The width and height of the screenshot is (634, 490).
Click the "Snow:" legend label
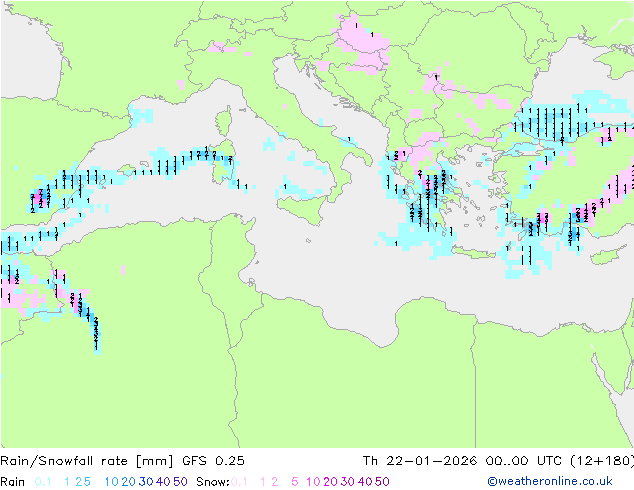point(213,482)
